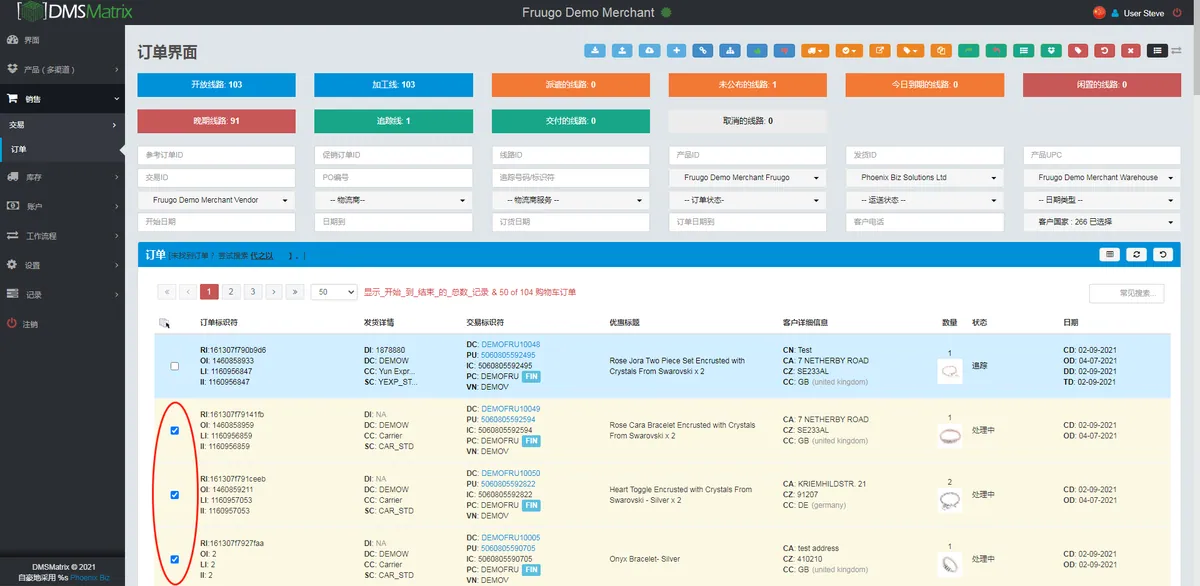Go to page 2 of the orders
The height and width of the screenshot is (586, 1200).
pyautogui.click(x=231, y=292)
